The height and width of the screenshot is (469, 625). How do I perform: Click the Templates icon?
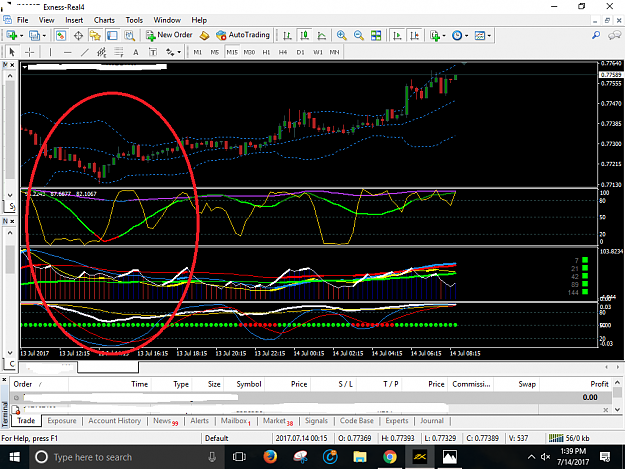[x=480, y=35]
